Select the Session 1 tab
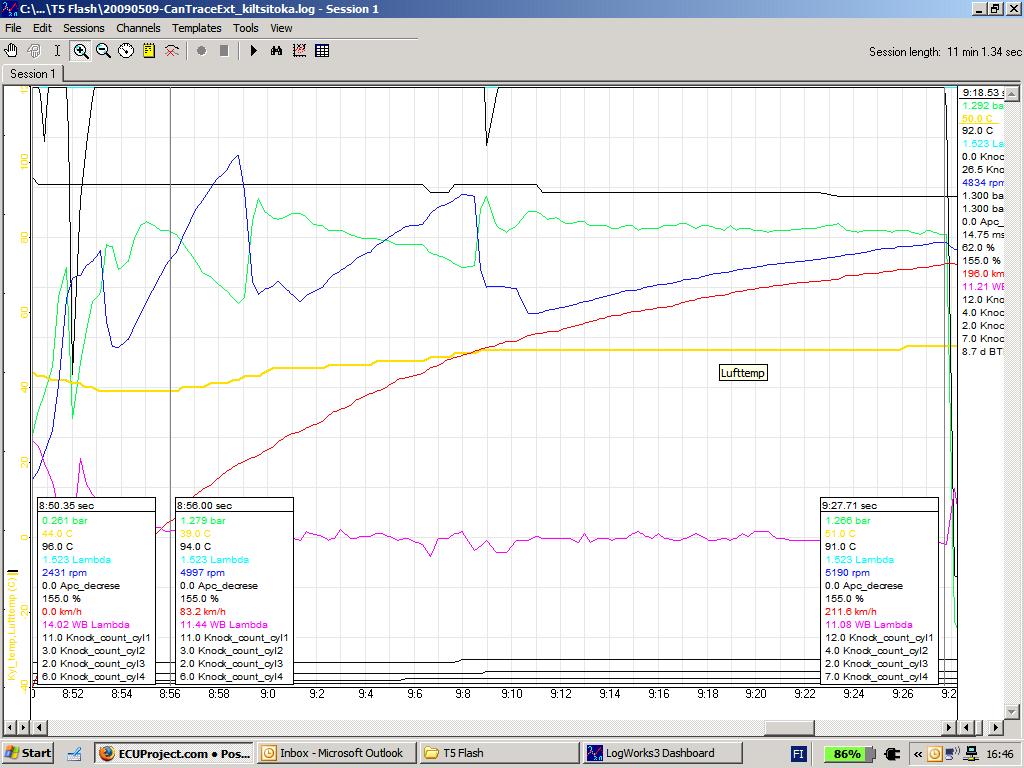 point(33,74)
